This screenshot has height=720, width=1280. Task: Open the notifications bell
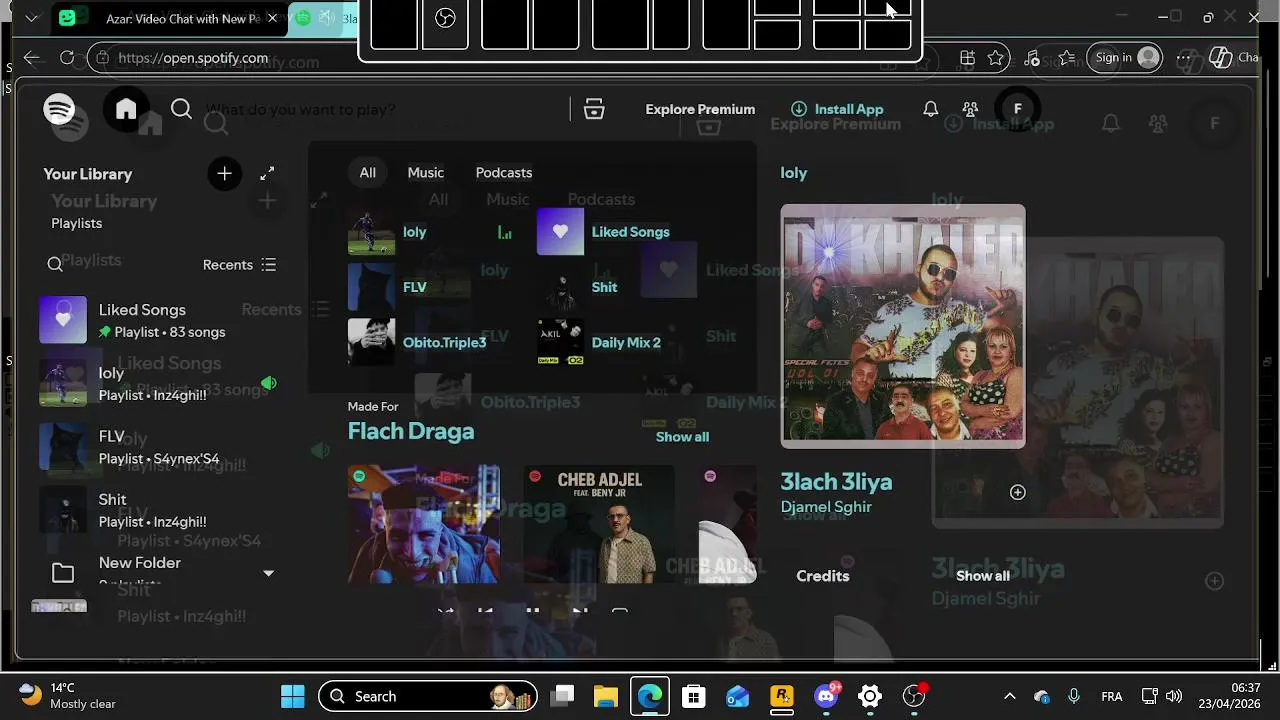(x=930, y=109)
